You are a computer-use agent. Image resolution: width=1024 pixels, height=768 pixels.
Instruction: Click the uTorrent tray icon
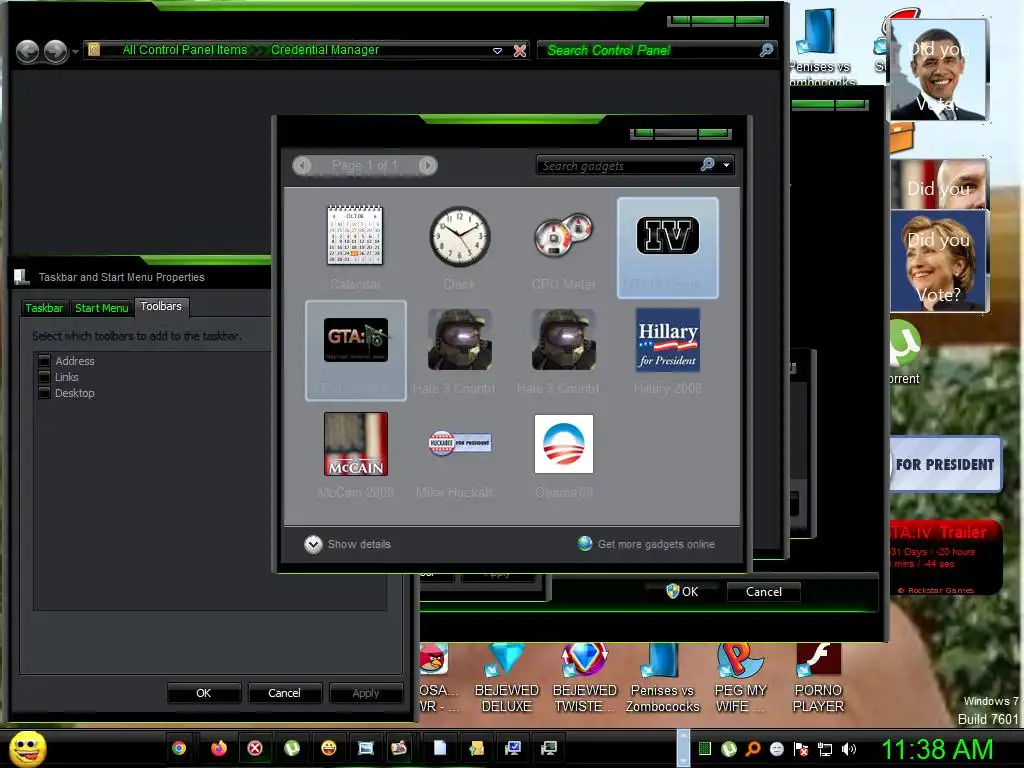729,749
